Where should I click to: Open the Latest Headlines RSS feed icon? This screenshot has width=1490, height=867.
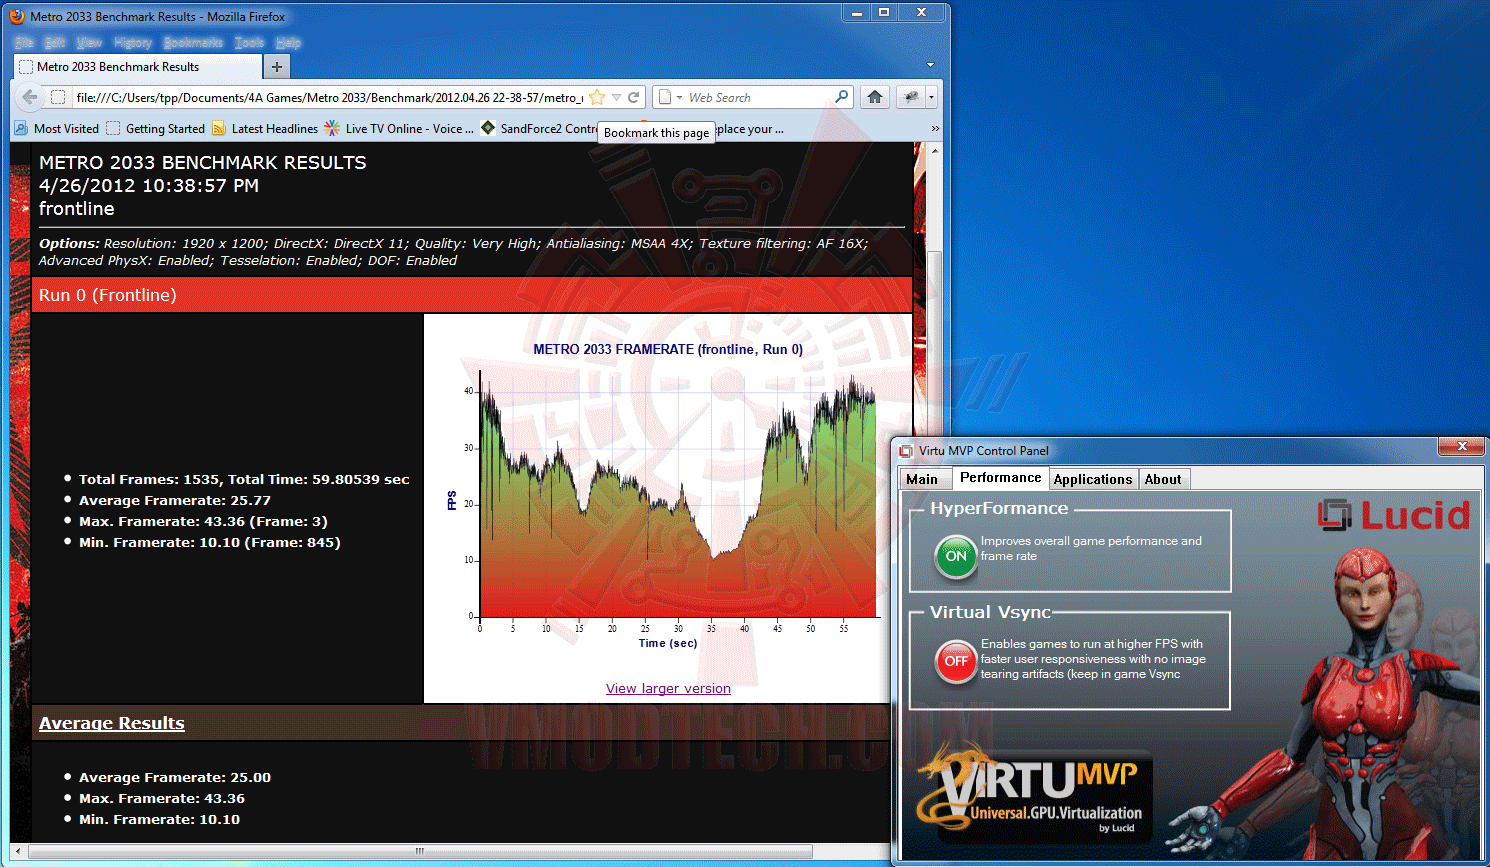219,128
